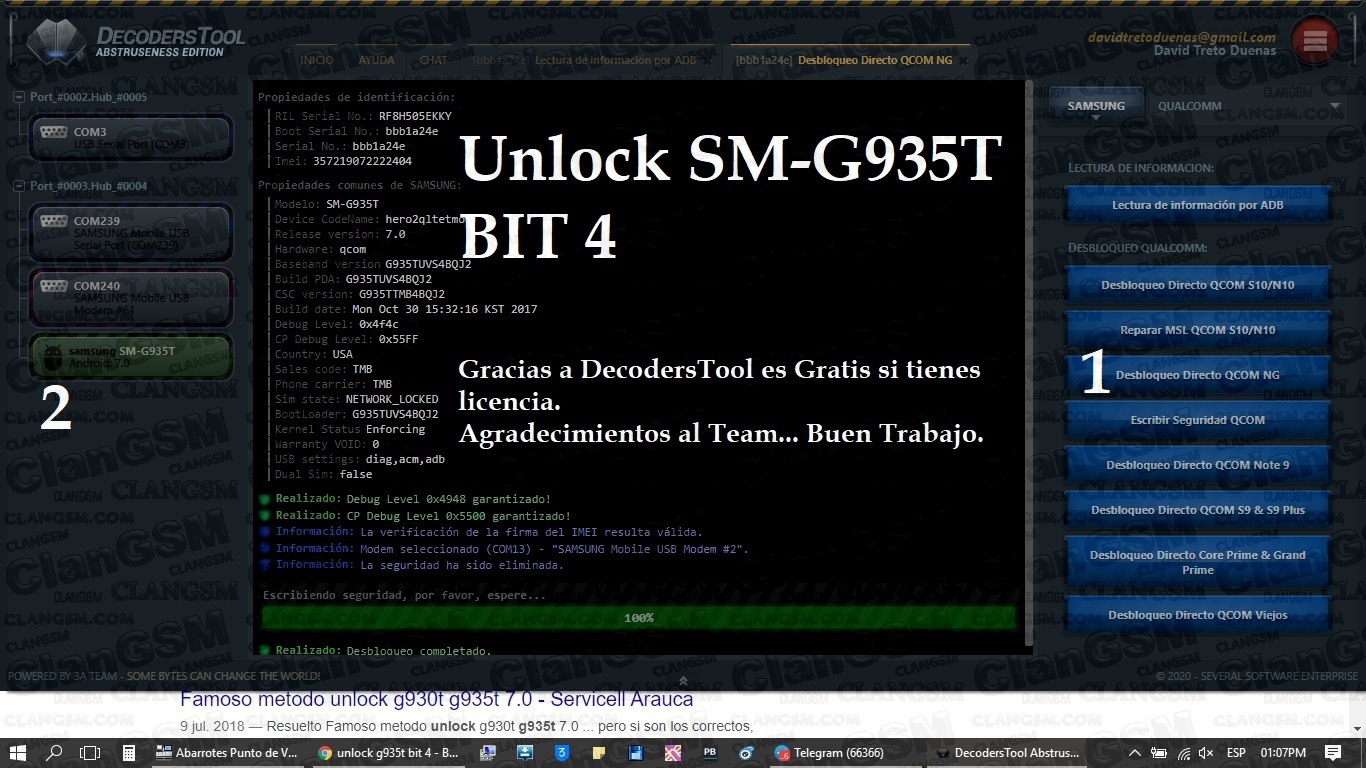Viewport: 1366px width, 768px height.
Task: Select the SAMSUNG brand tab
Action: (x=1096, y=106)
